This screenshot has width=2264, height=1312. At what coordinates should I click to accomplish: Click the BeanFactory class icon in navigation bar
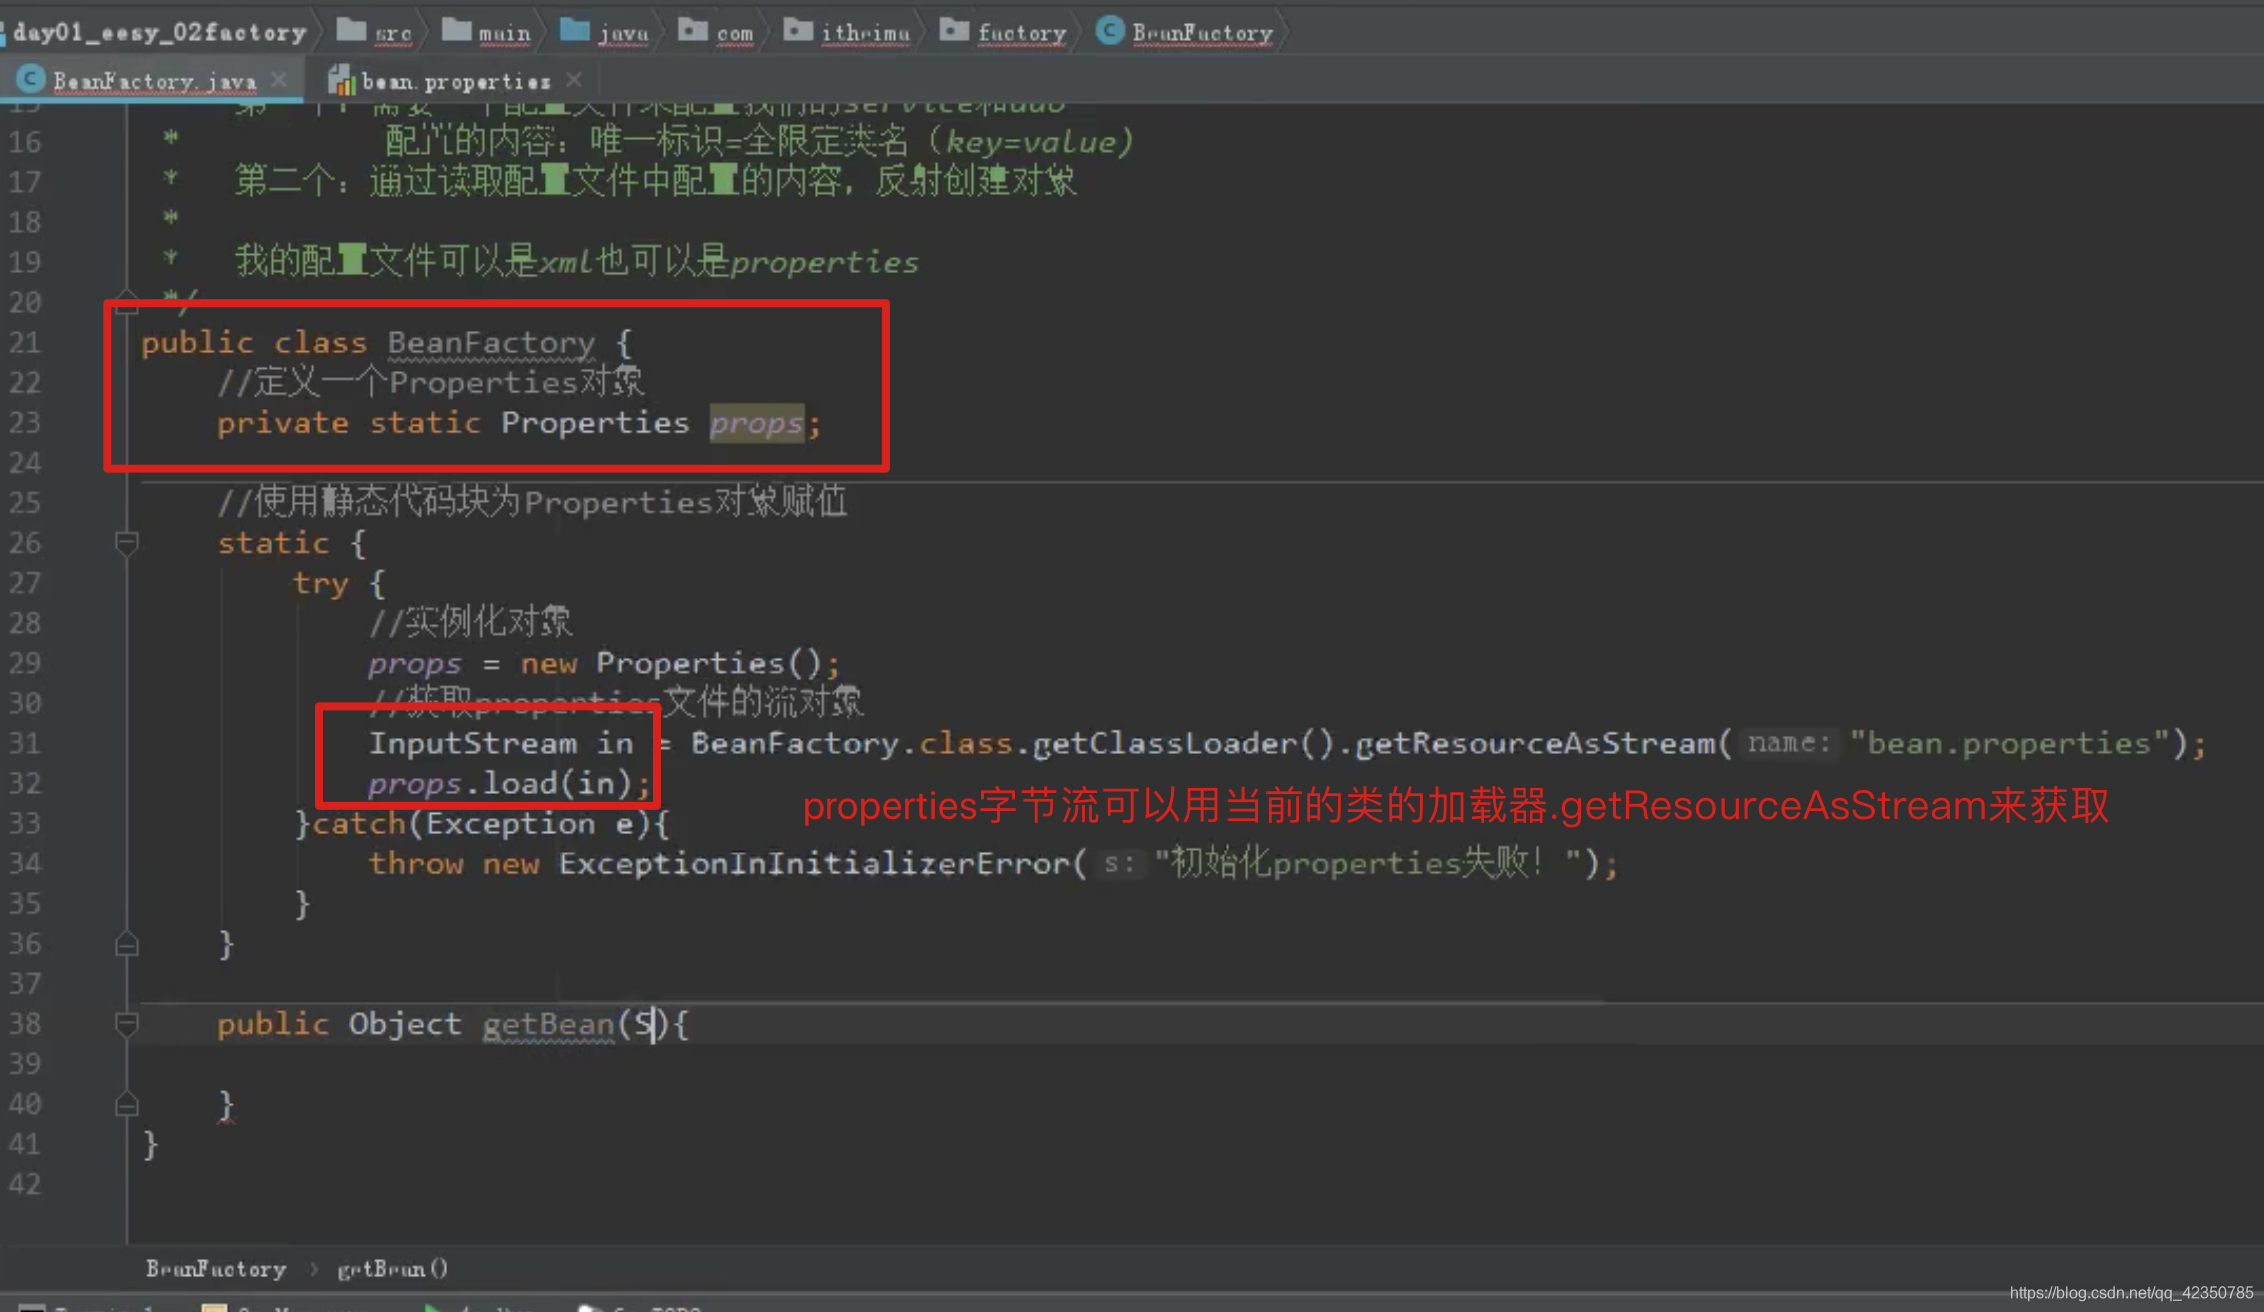click(x=1110, y=30)
